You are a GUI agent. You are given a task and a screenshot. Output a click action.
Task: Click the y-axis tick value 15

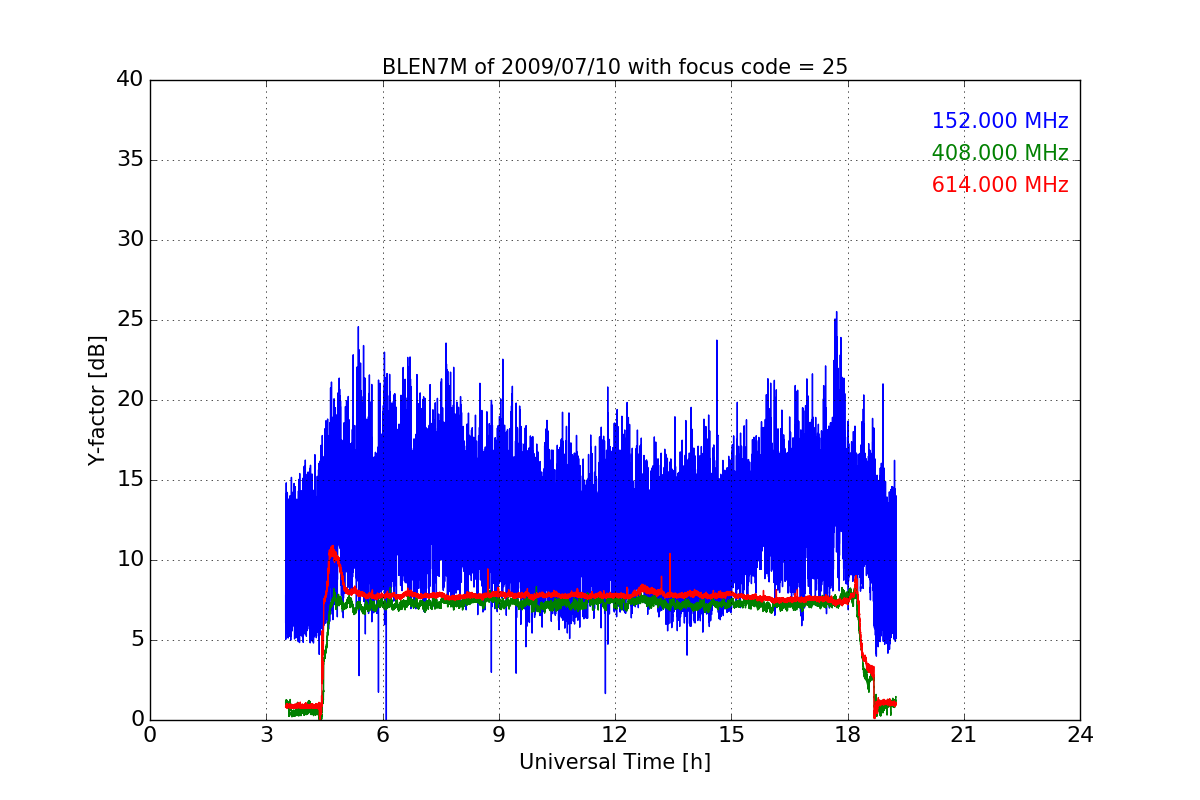point(130,480)
